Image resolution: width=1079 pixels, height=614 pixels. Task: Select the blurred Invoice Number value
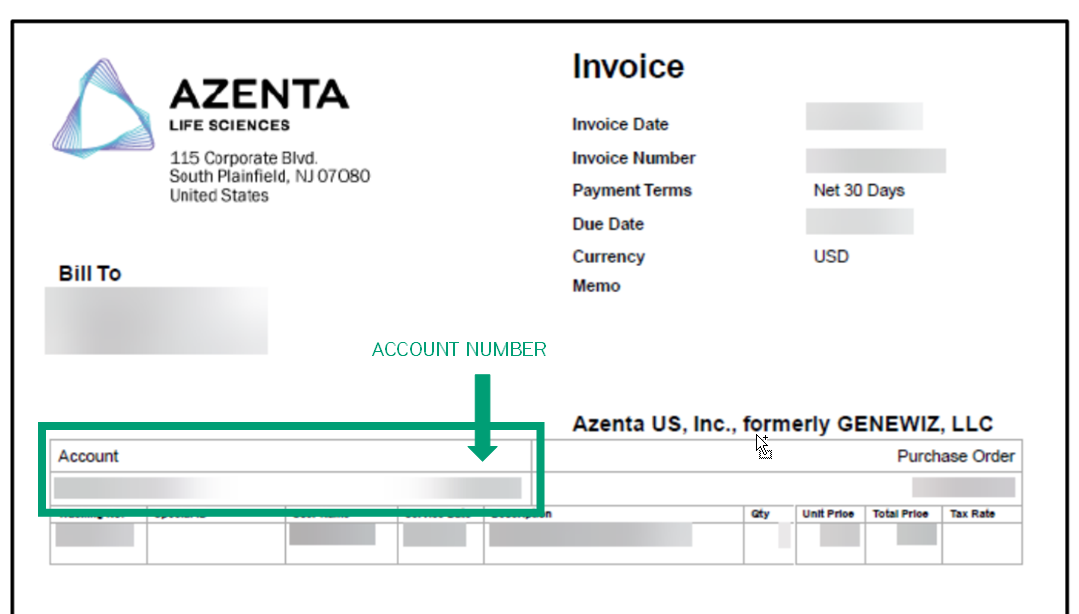(875, 160)
